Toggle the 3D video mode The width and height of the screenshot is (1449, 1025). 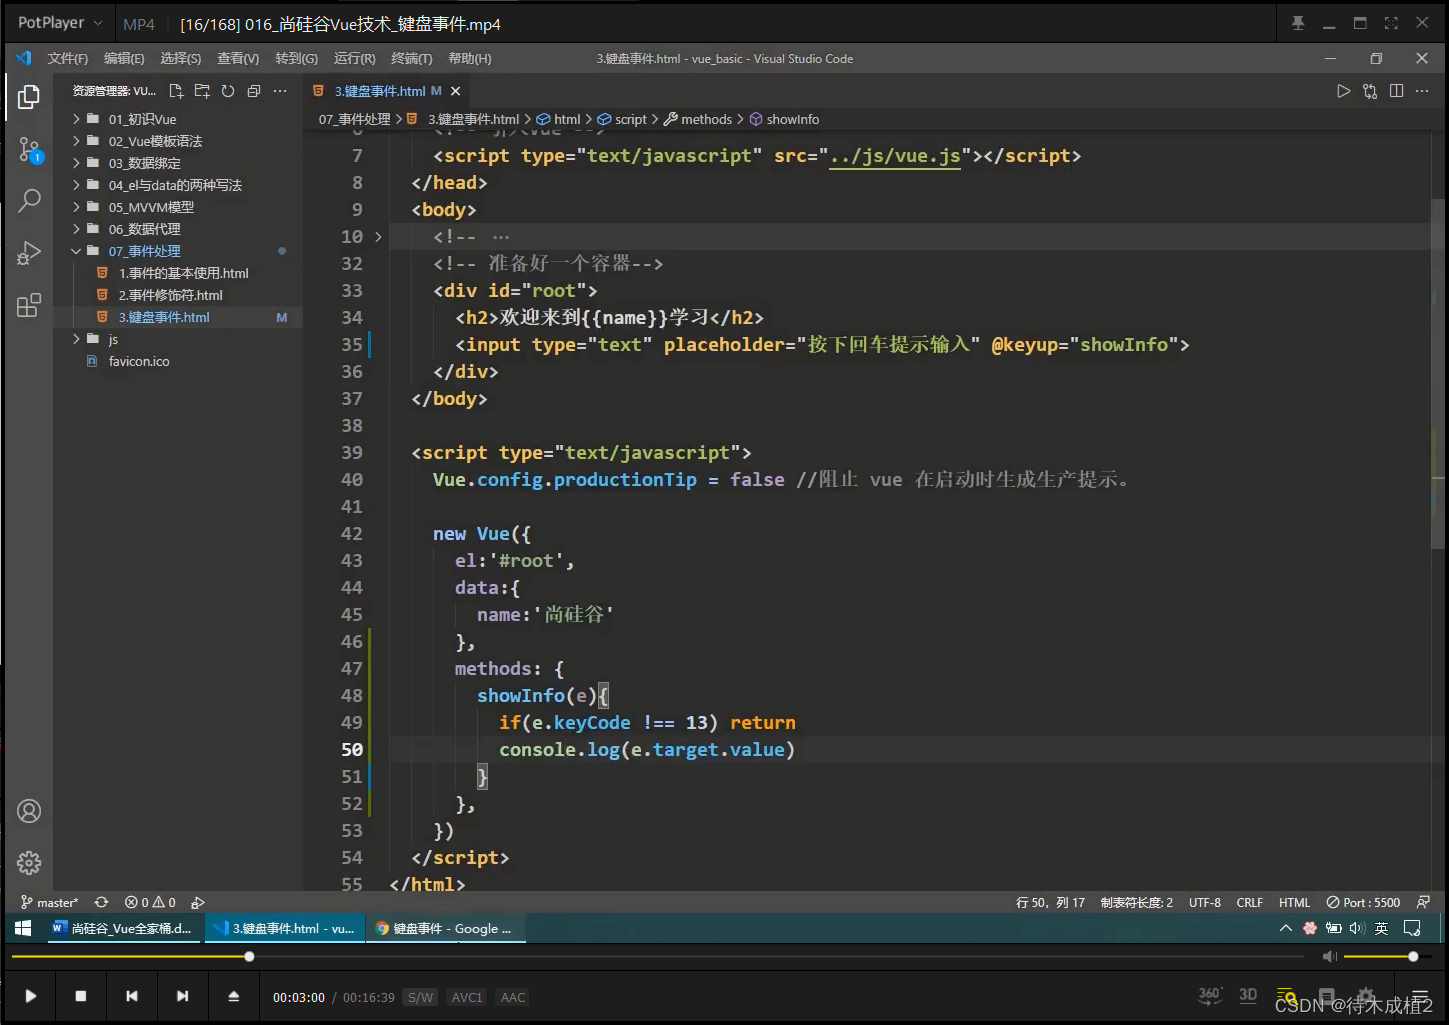(1248, 995)
